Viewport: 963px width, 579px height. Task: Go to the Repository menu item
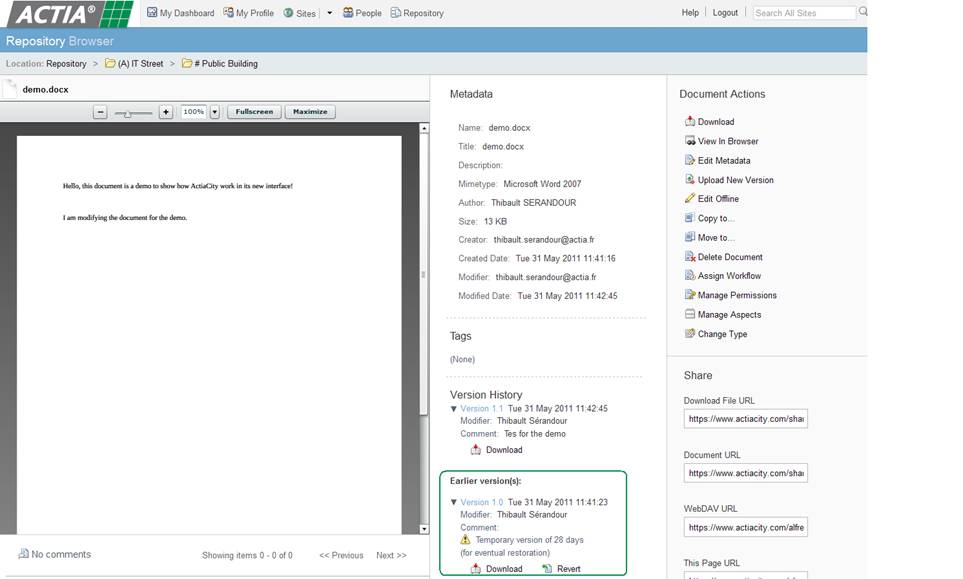pyautogui.click(x=417, y=13)
